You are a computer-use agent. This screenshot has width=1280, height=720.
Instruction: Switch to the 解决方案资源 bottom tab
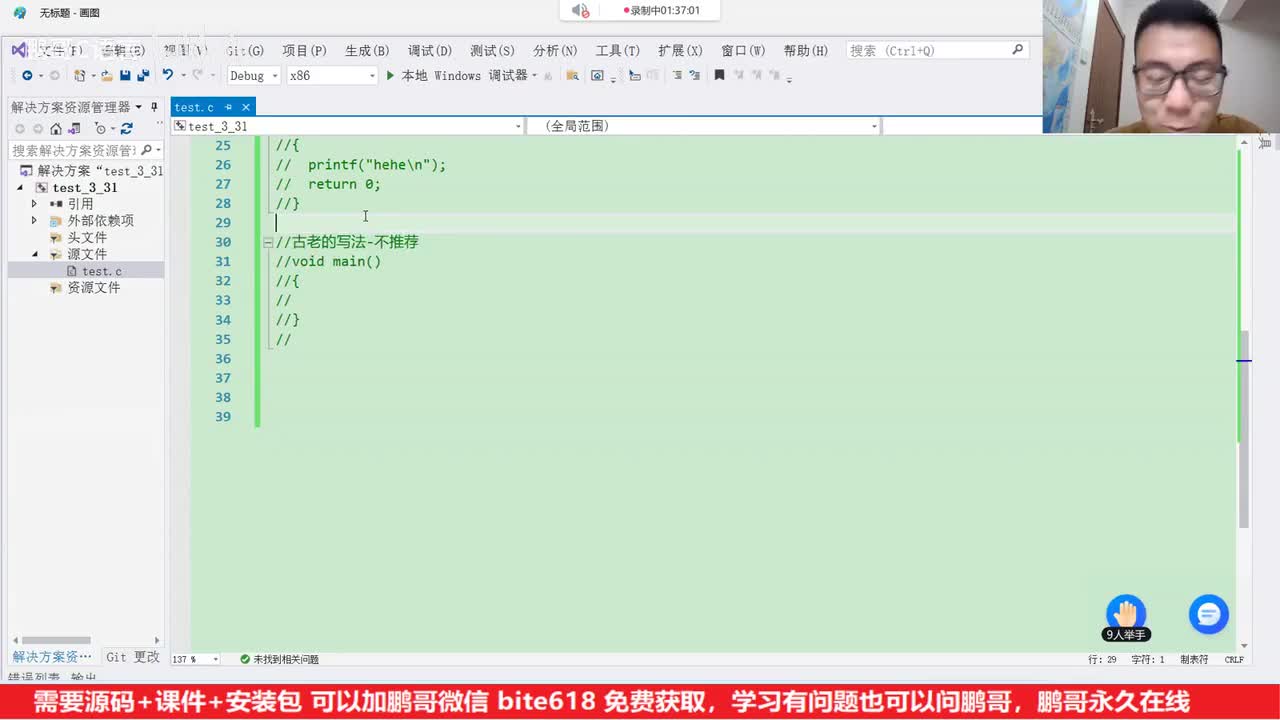tap(51, 657)
